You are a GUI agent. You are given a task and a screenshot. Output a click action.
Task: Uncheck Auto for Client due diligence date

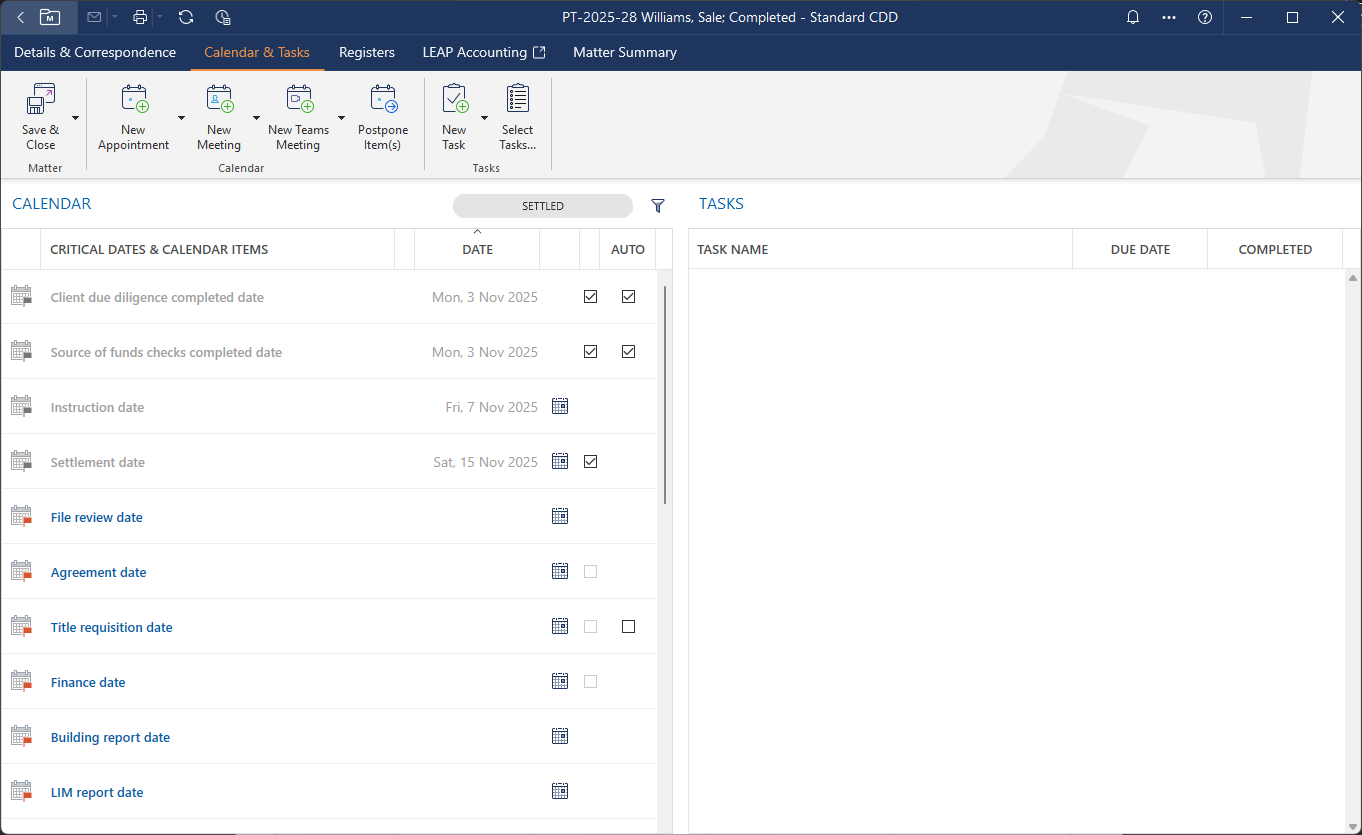(x=628, y=296)
